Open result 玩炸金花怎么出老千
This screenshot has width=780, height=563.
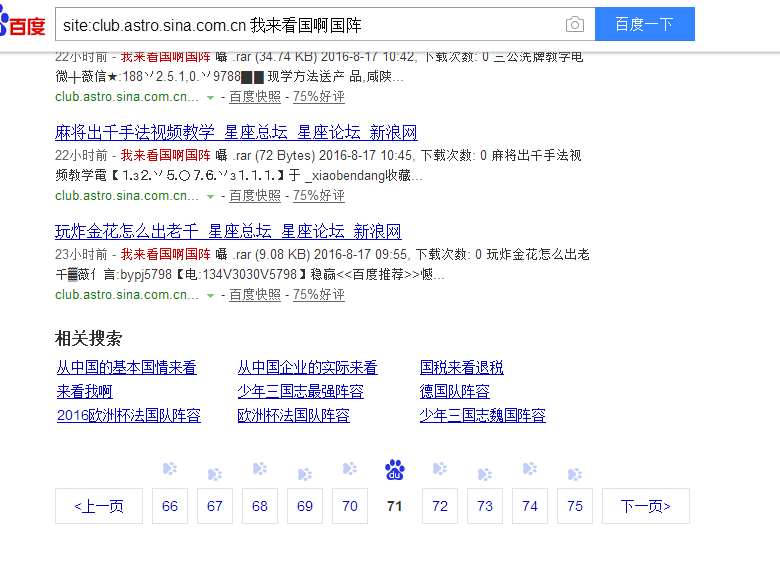pyautogui.click(x=228, y=232)
